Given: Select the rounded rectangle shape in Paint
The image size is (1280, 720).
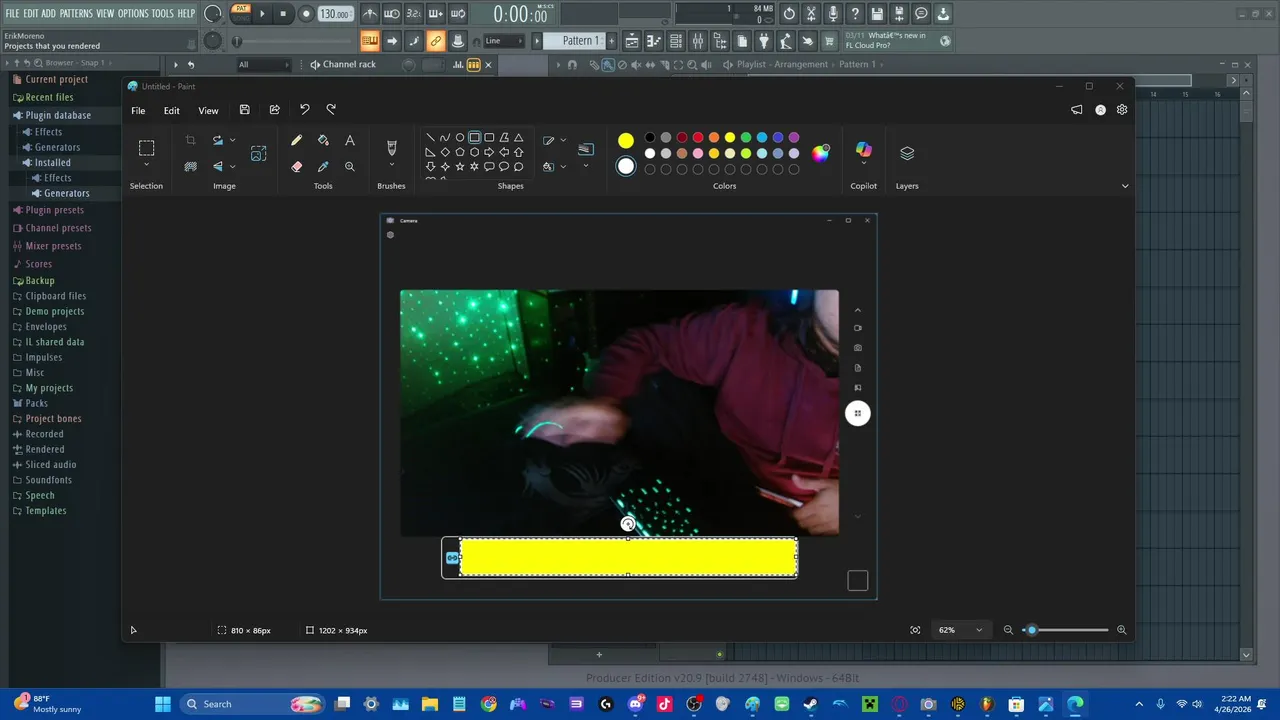Looking at the screenshot, I should coord(489,138).
